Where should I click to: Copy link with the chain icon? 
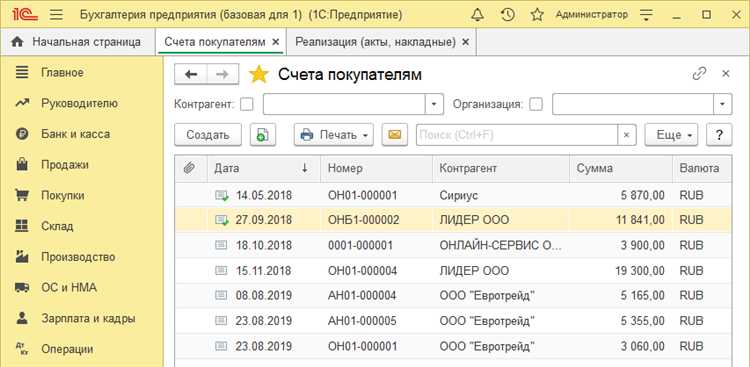point(699,74)
